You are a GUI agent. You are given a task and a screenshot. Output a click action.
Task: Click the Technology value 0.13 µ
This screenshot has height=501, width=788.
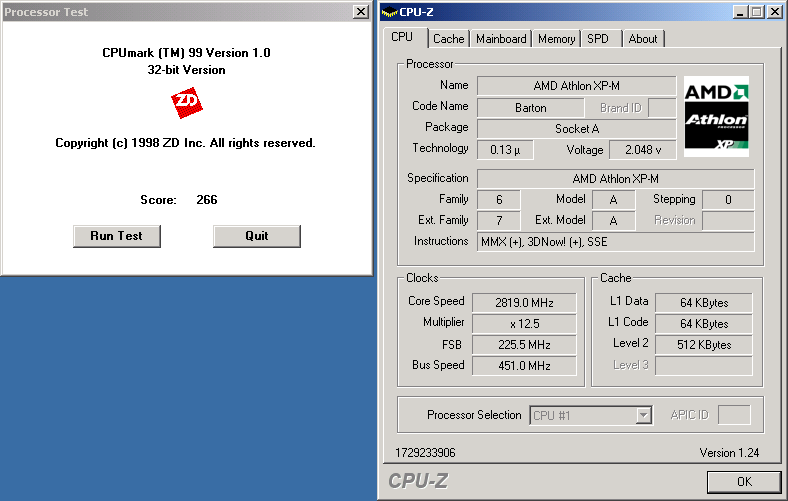(x=505, y=150)
